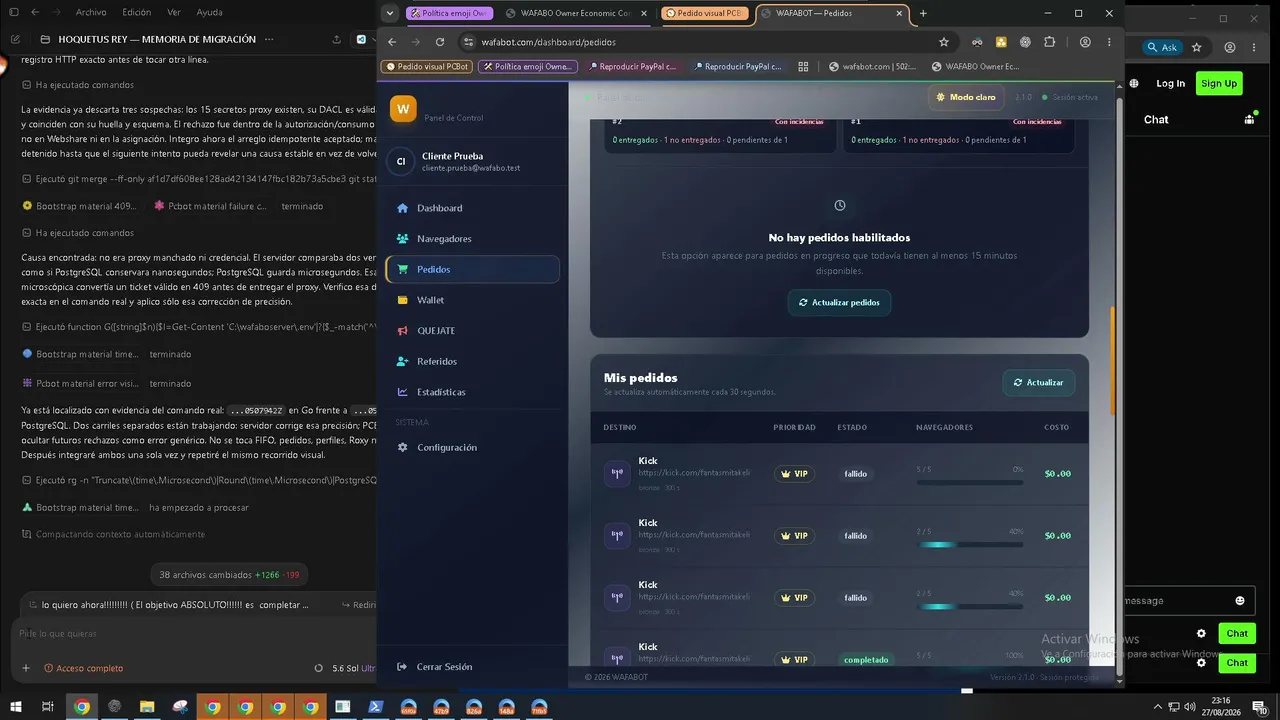Click the 38 archivos cambiados summary
The image size is (1280, 720).
click(x=229, y=575)
